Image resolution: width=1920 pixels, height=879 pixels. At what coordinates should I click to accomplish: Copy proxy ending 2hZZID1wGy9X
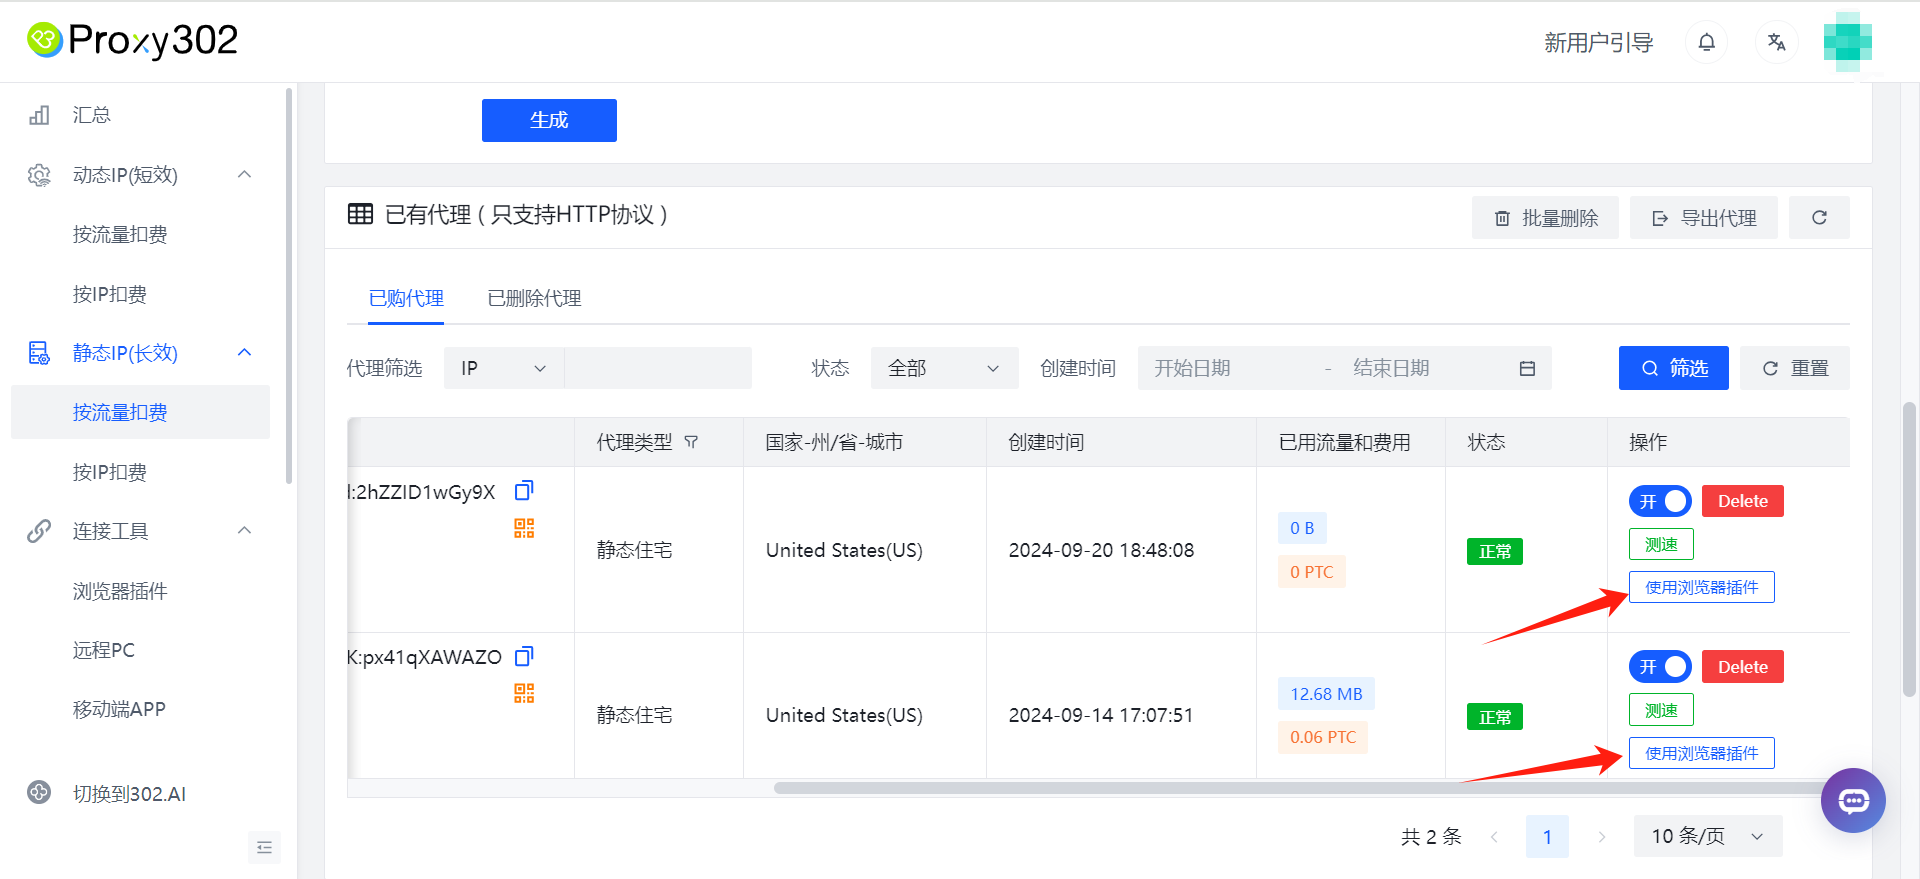tap(524, 491)
